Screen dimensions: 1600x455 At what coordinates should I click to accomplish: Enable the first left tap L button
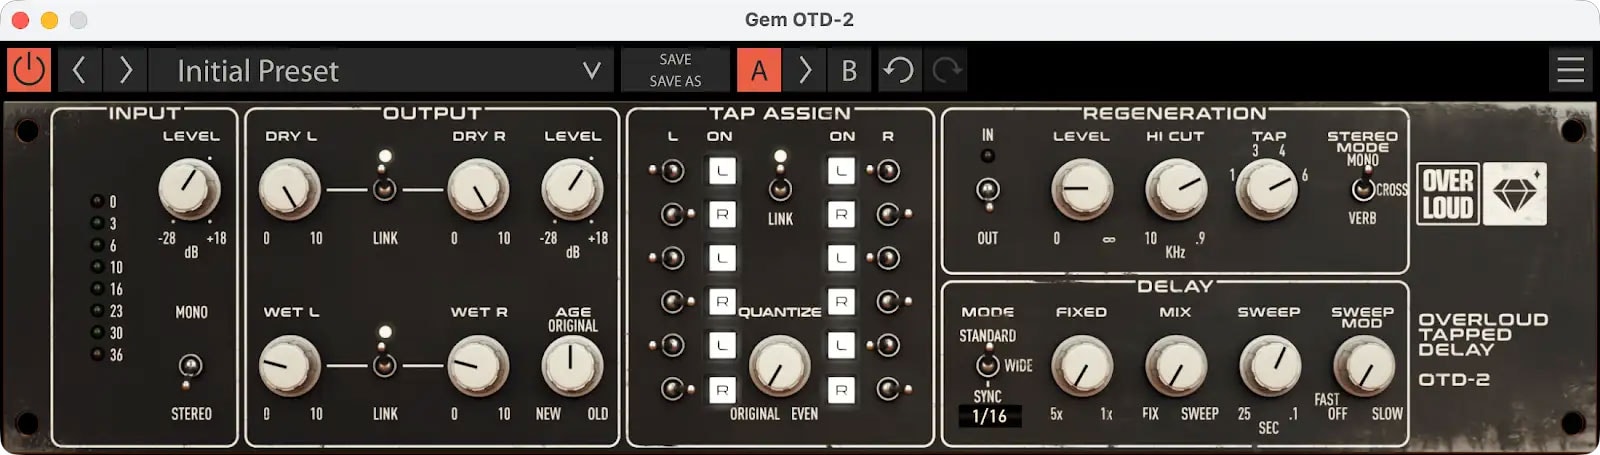tap(721, 171)
